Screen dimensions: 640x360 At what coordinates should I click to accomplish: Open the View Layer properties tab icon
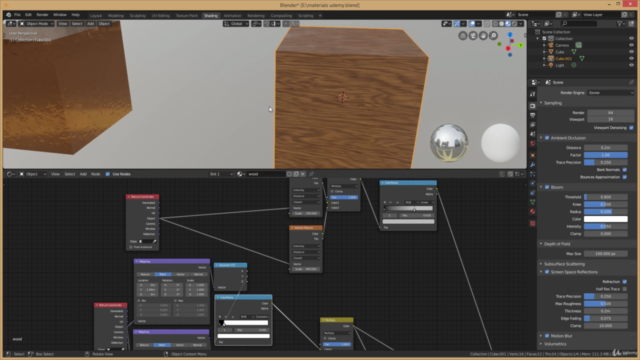(533, 125)
